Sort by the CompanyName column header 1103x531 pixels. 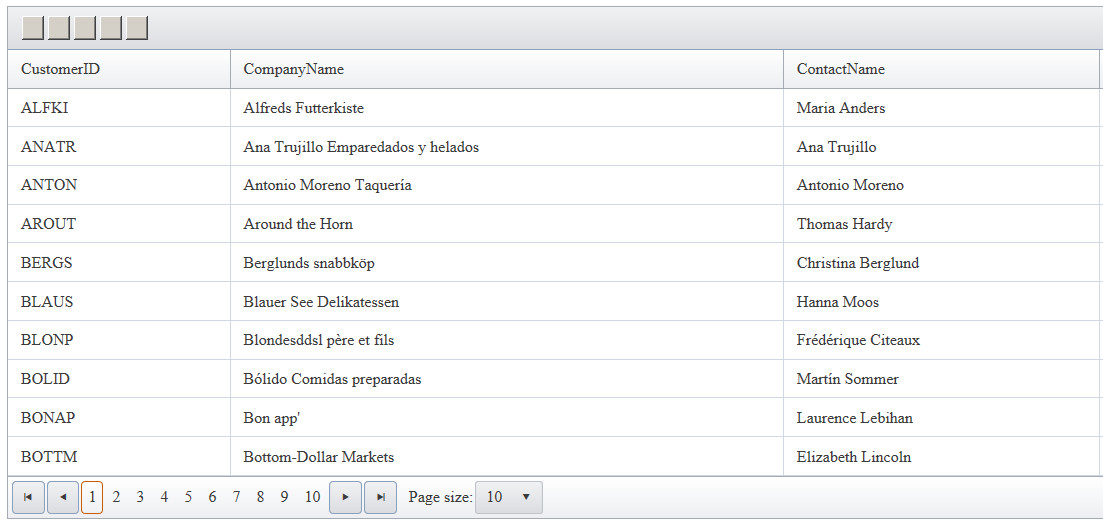[x=293, y=69]
